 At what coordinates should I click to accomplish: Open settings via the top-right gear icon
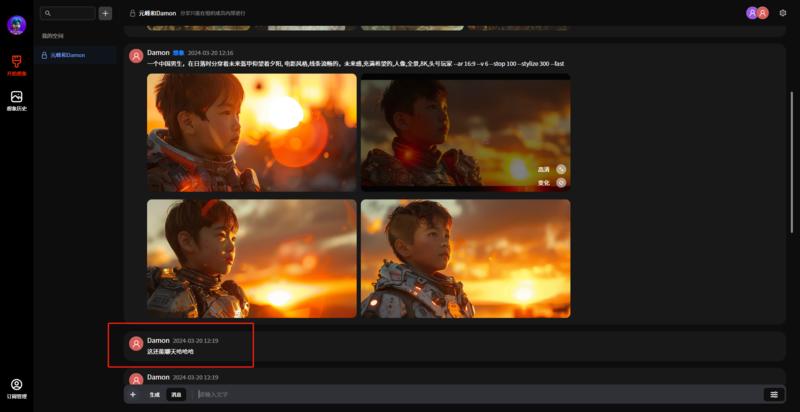(x=782, y=13)
